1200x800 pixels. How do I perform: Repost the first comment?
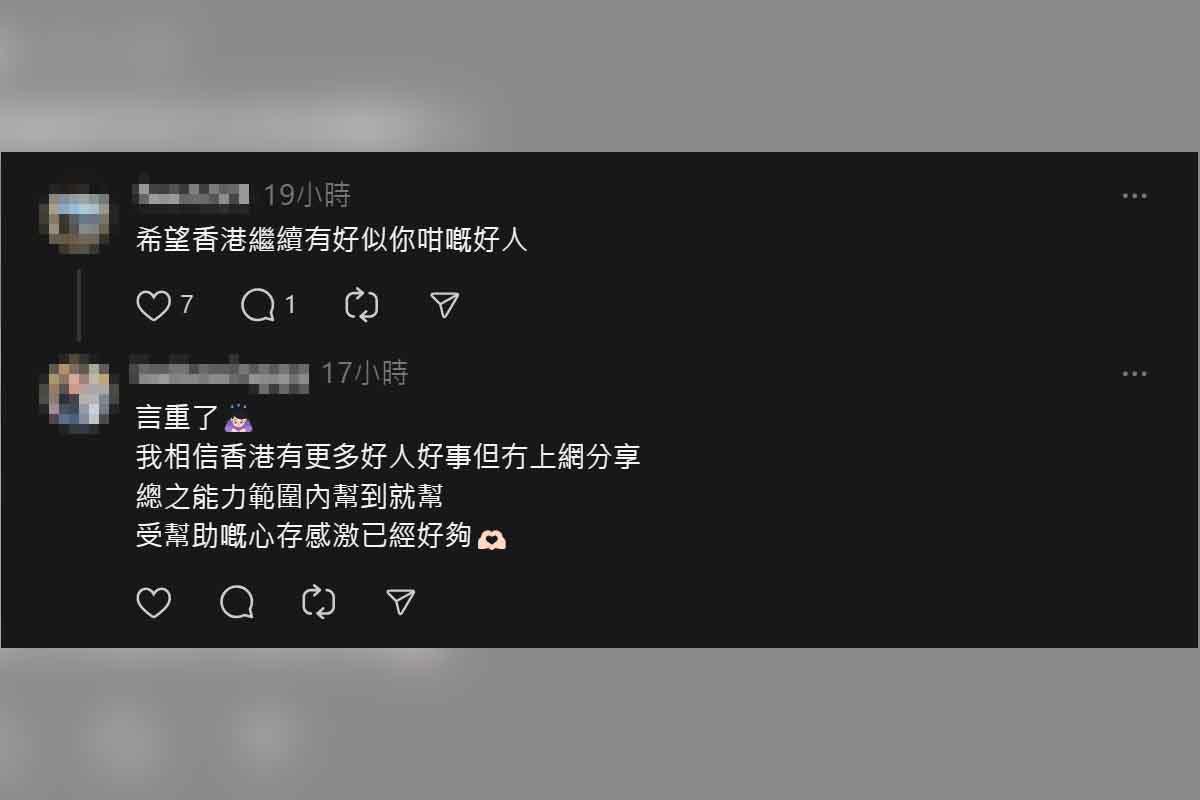(x=361, y=305)
